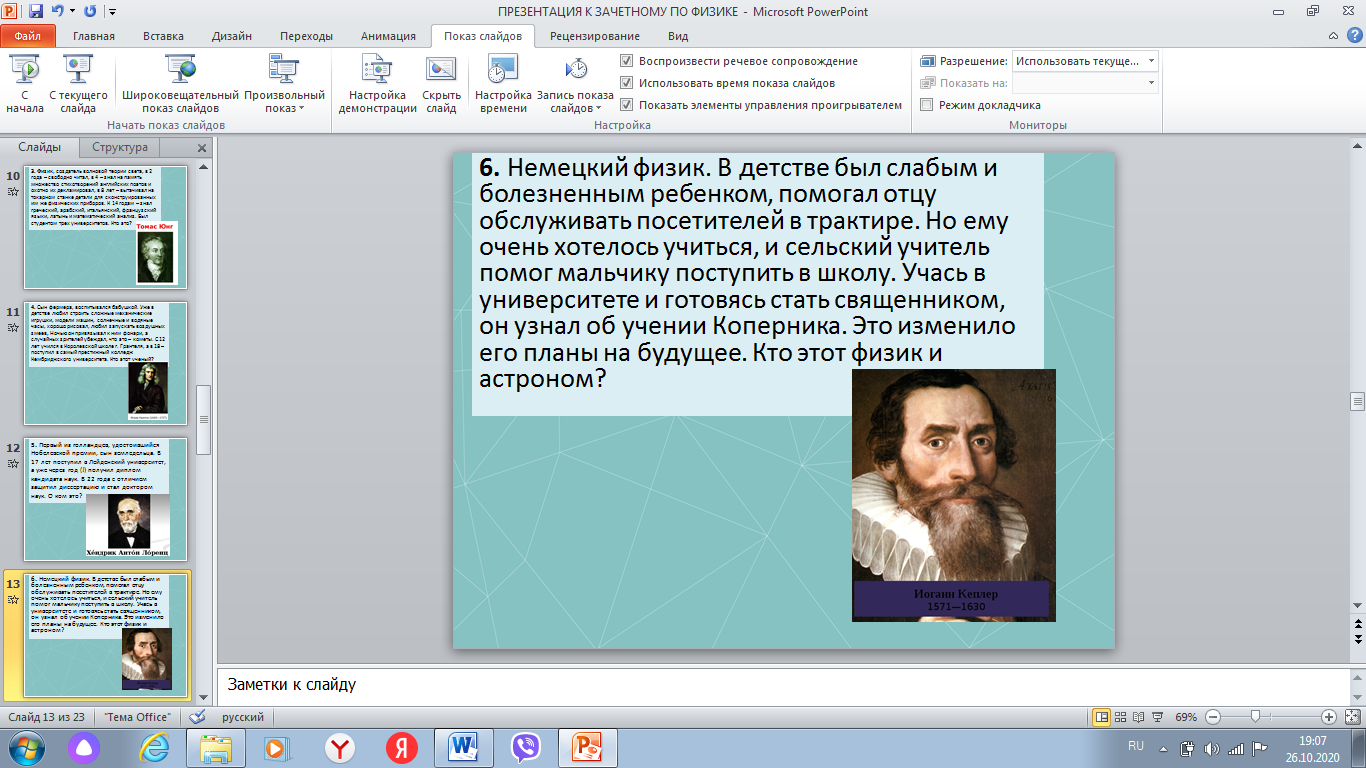Click zoom out minus button
This screenshot has width=1366, height=768.
click(x=1212, y=717)
